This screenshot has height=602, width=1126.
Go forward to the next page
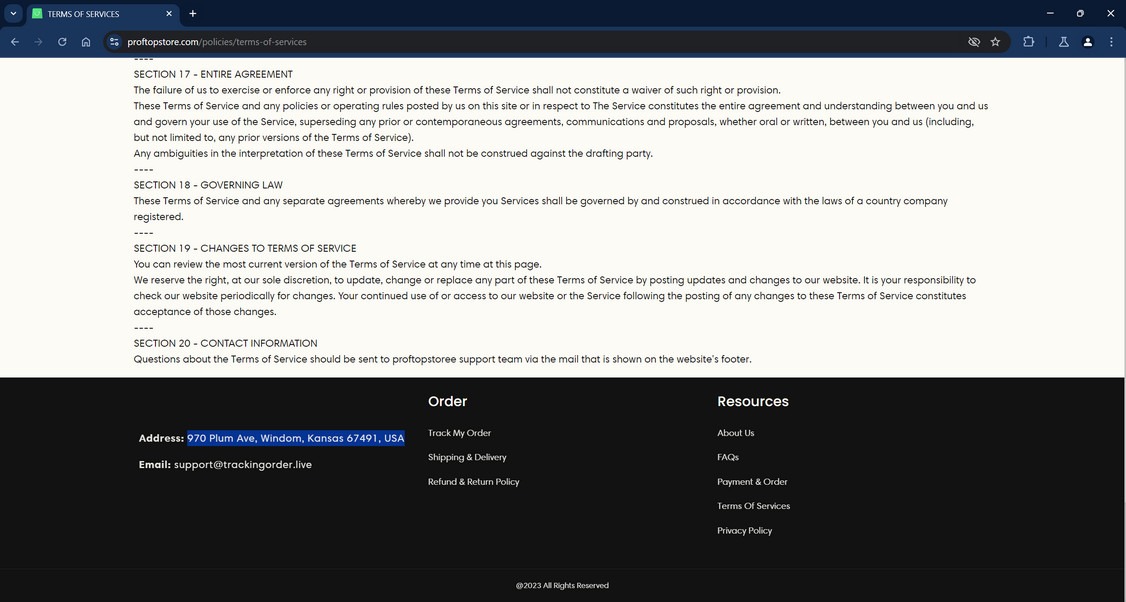click(x=39, y=42)
